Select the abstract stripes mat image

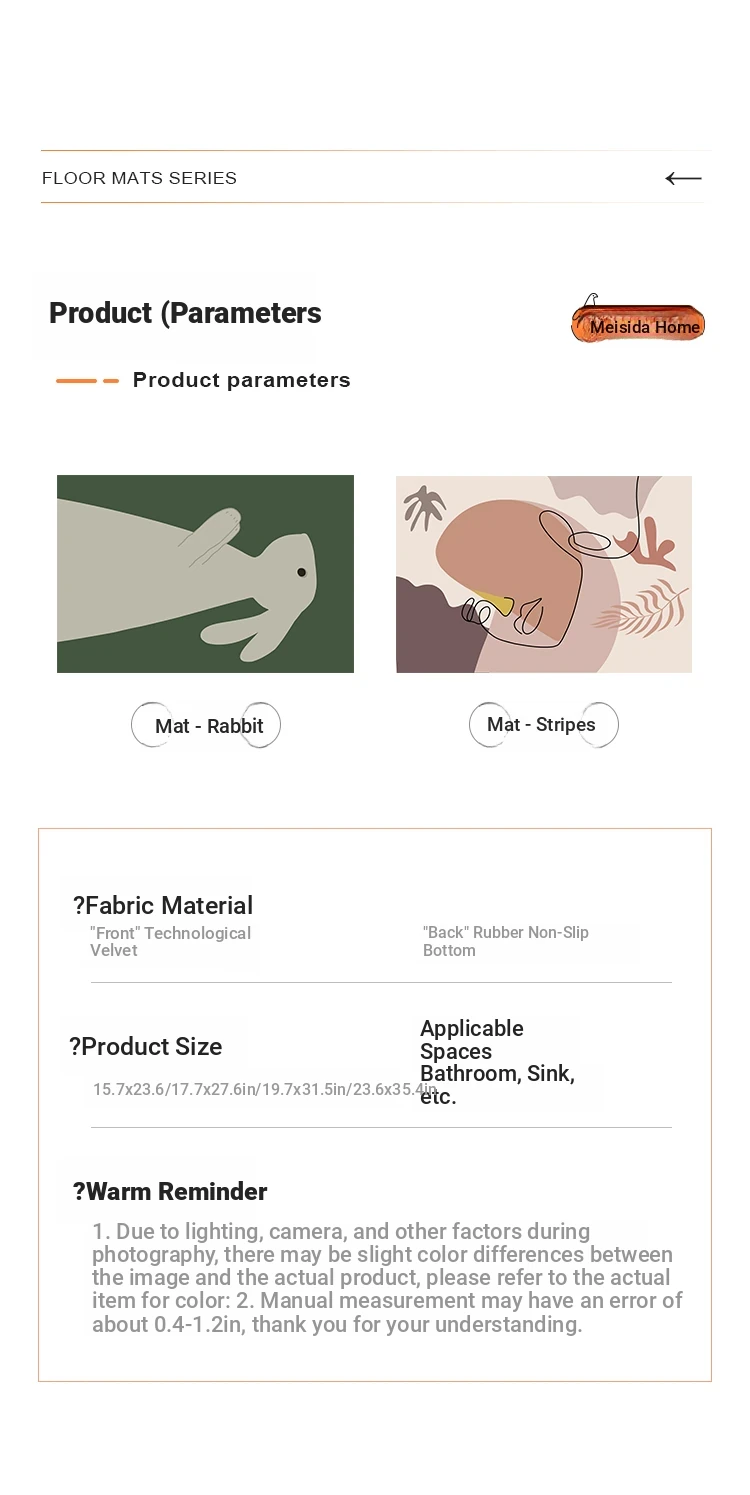click(x=544, y=574)
